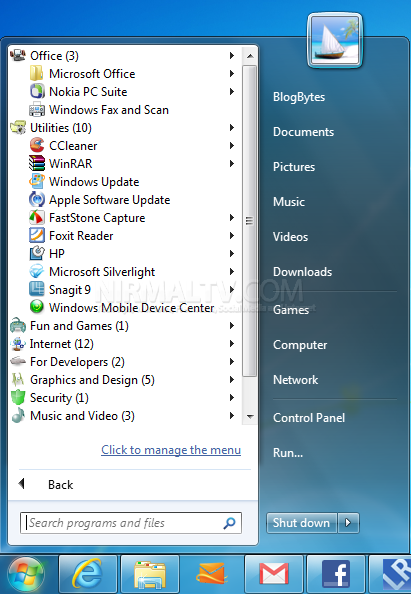
Task: Click the Apple Software Update icon
Action: [x=37, y=200]
